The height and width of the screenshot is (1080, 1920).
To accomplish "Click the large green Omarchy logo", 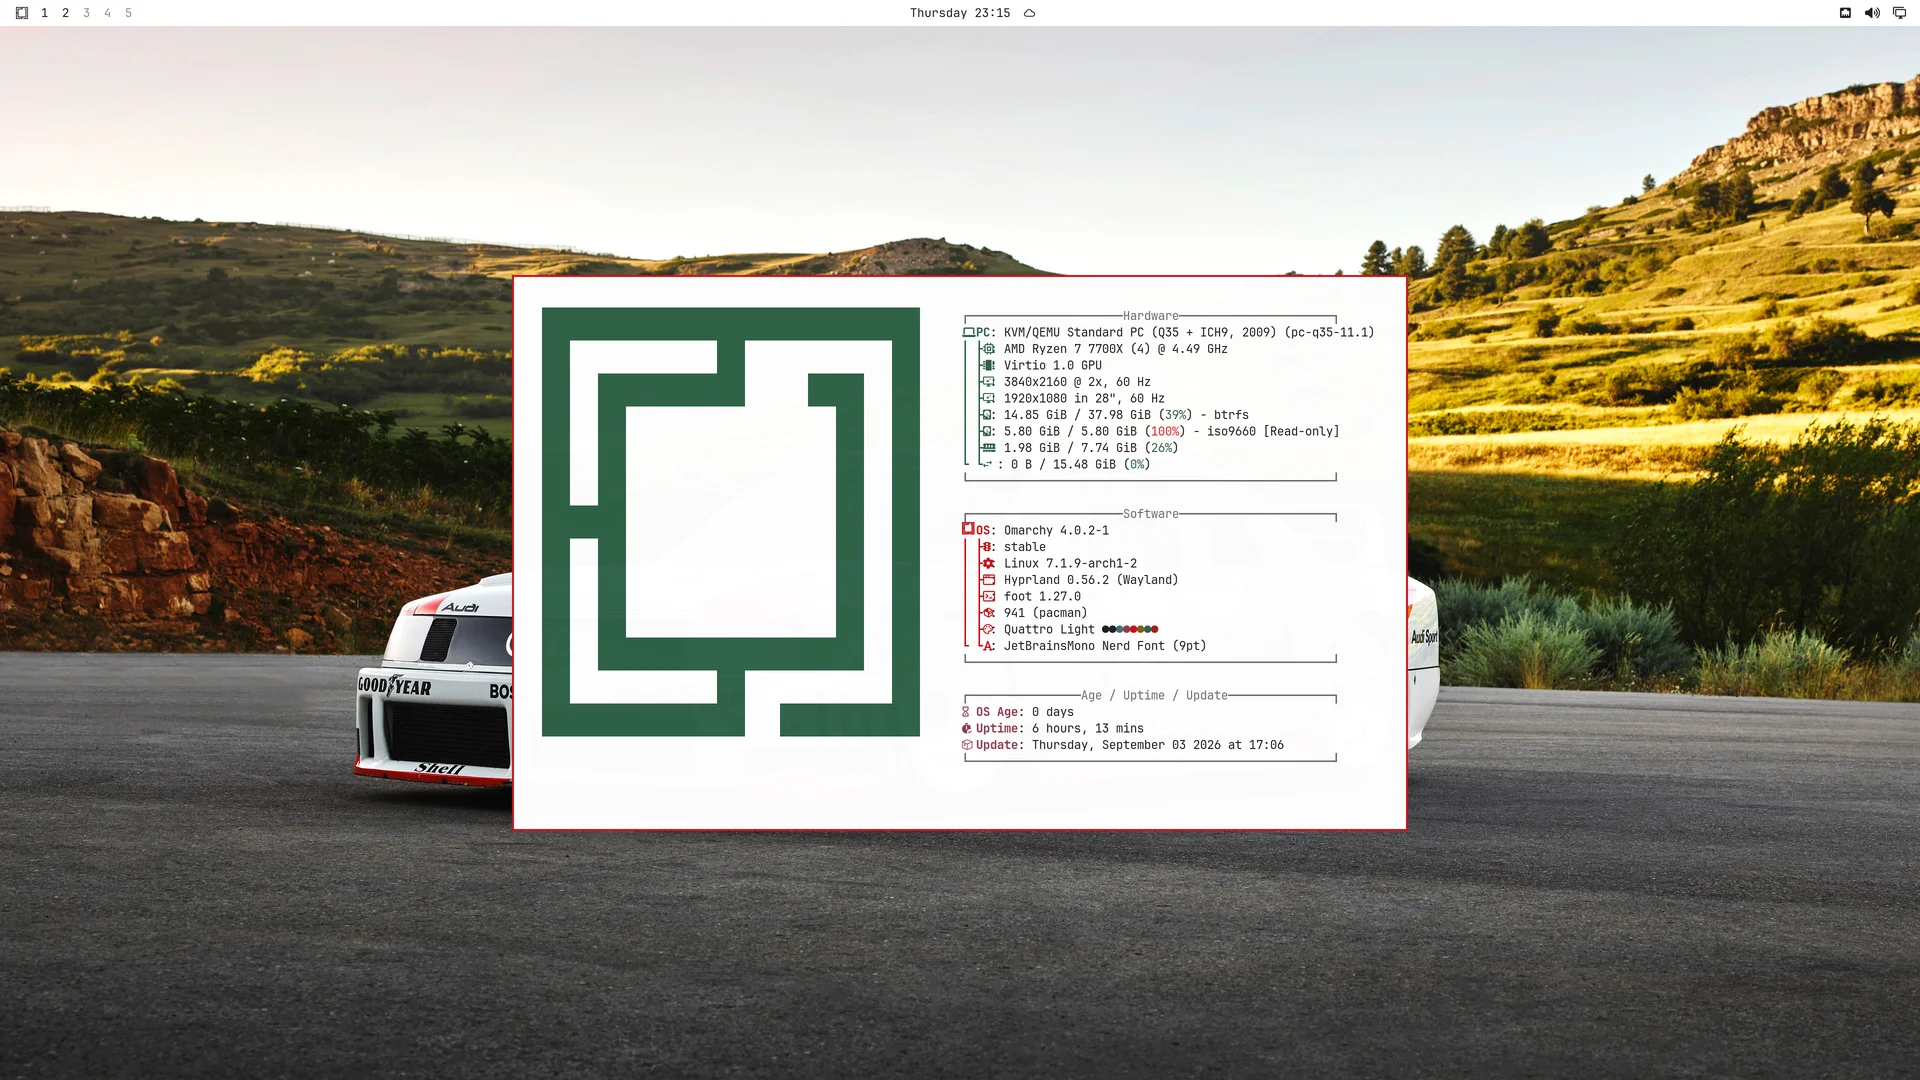I will (x=731, y=522).
